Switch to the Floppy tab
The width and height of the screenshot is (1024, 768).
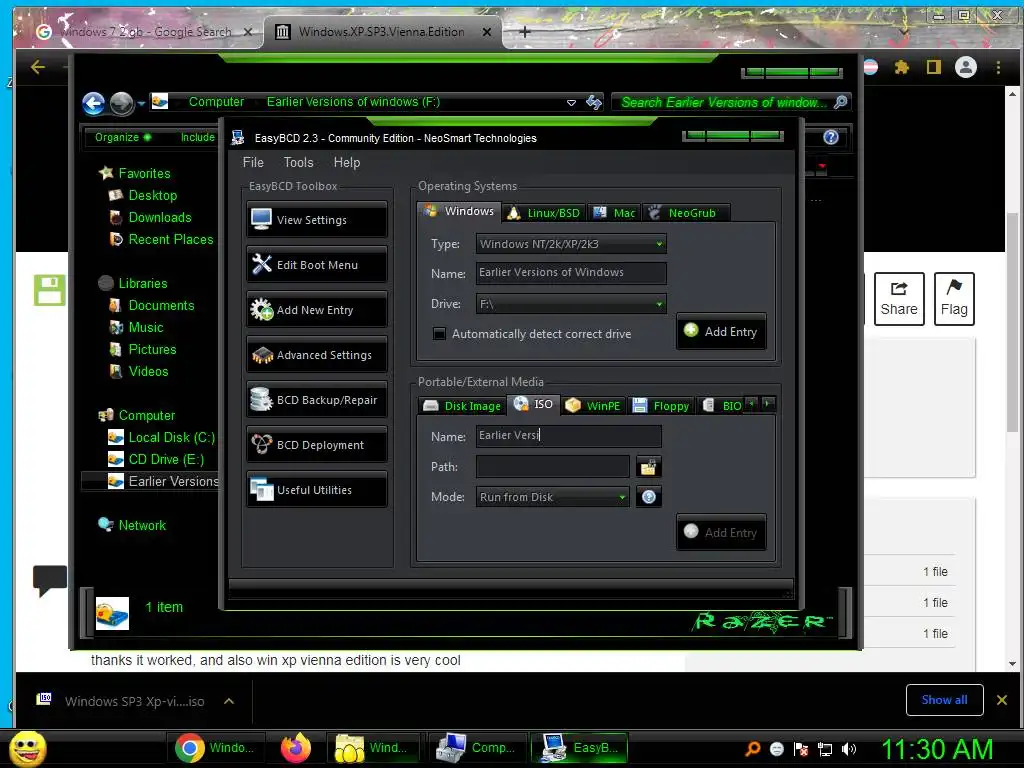pyautogui.click(x=661, y=406)
